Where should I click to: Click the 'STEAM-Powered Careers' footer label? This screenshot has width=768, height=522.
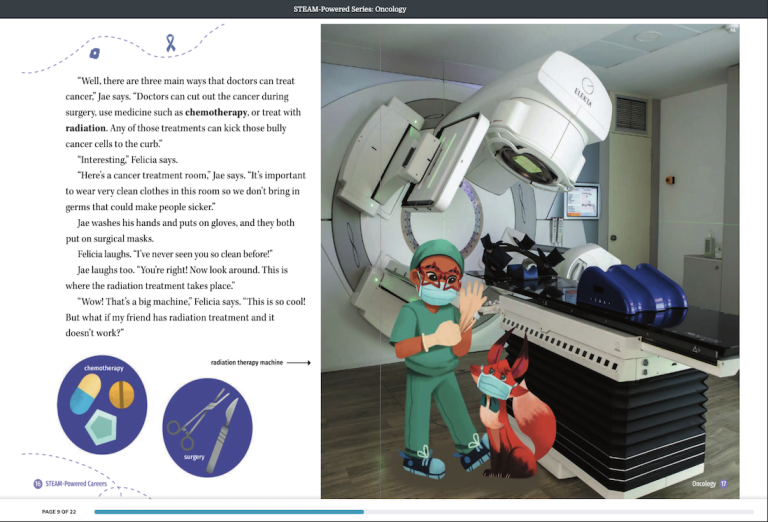coord(76,484)
